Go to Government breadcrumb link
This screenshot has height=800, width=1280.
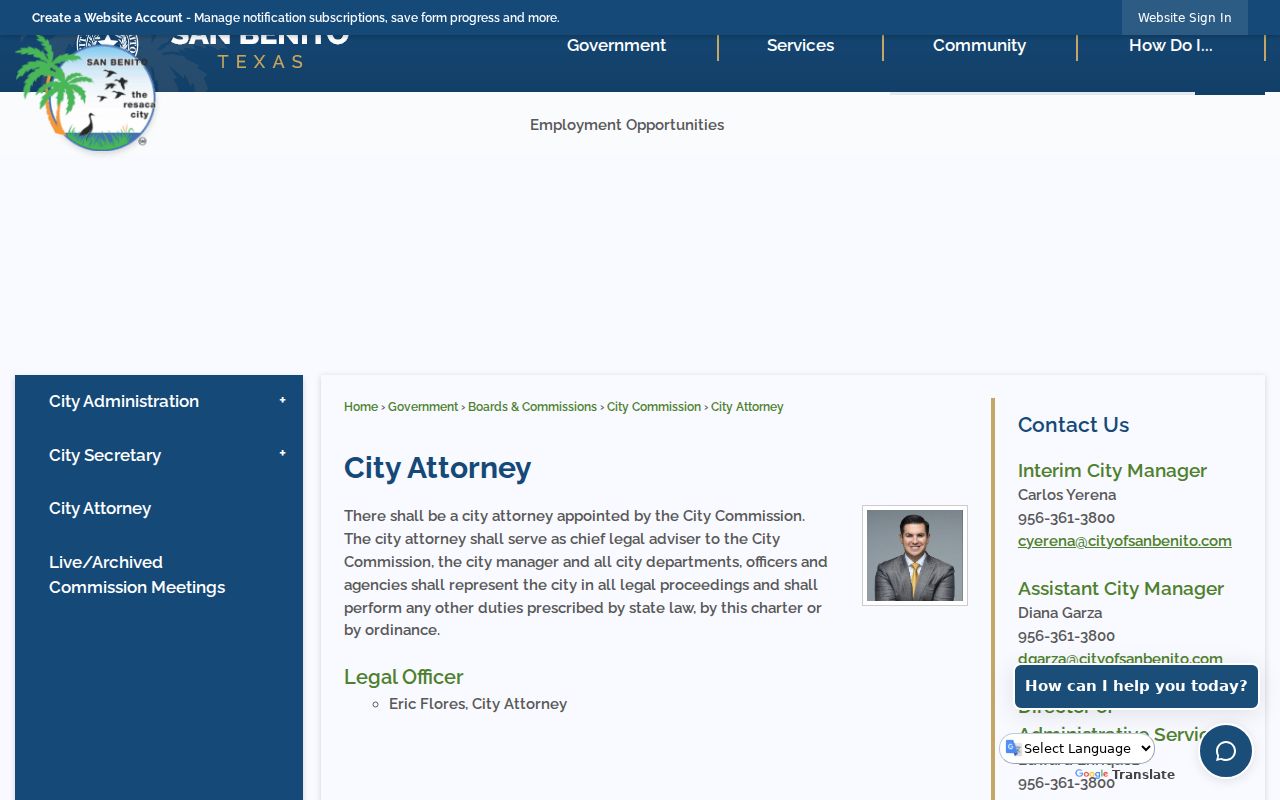click(x=423, y=407)
